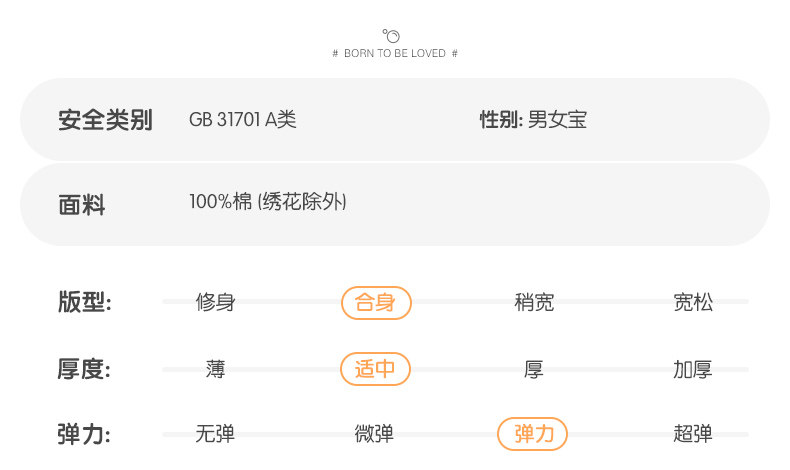Image resolution: width=790 pixels, height=470 pixels.
Task: Pick the 加厚 thickness option
Action: [x=693, y=369]
